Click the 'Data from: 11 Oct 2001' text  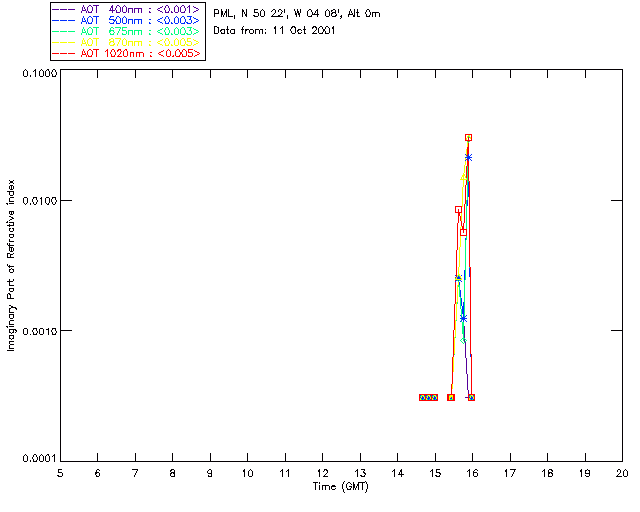click(274, 31)
